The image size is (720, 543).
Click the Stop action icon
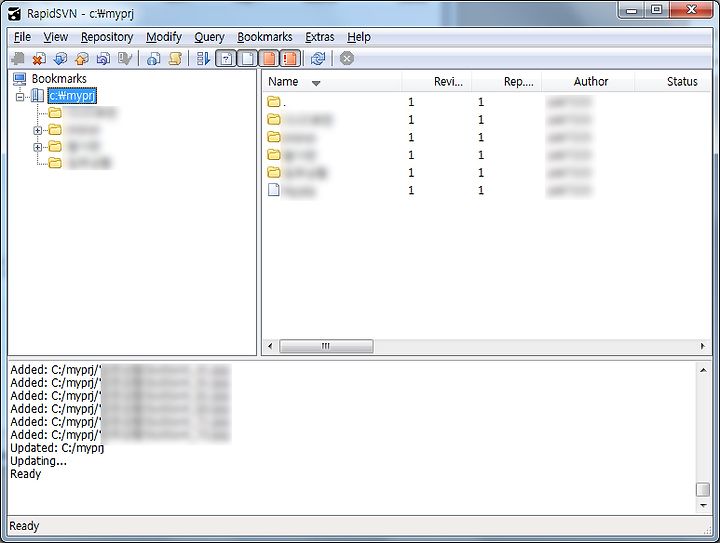[x=347, y=58]
